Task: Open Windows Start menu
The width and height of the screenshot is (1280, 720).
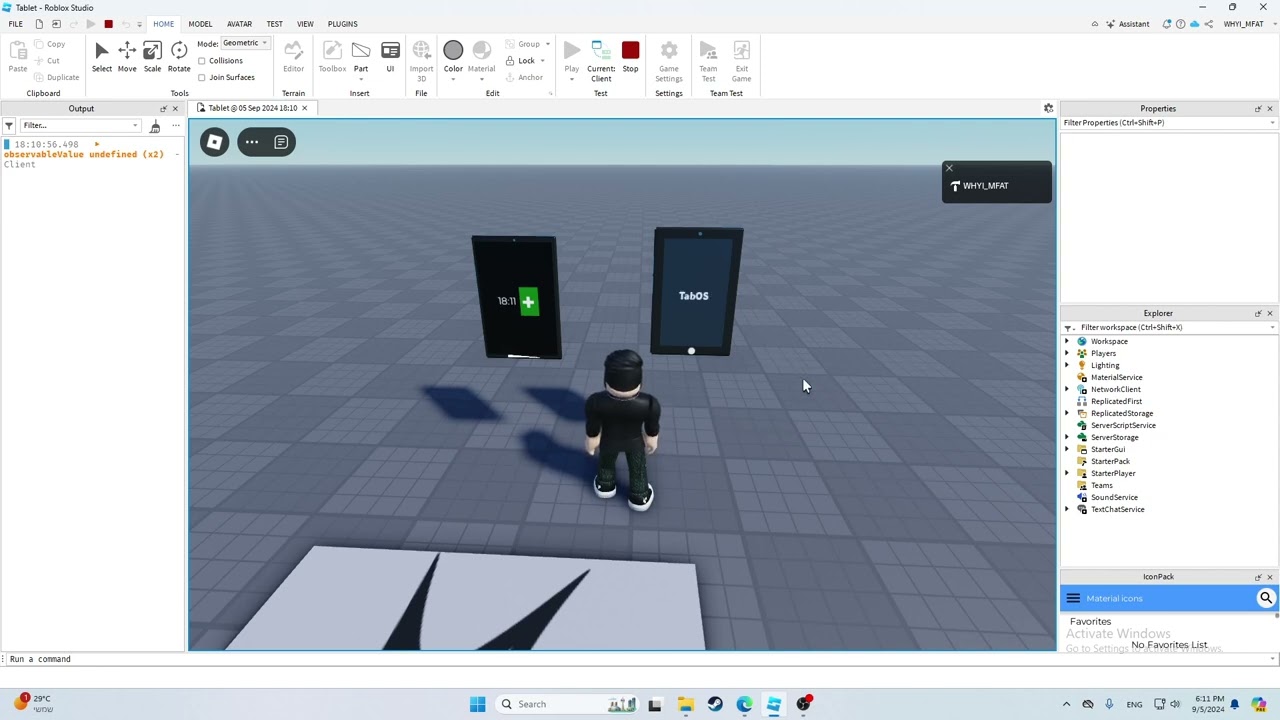Action: point(477,704)
